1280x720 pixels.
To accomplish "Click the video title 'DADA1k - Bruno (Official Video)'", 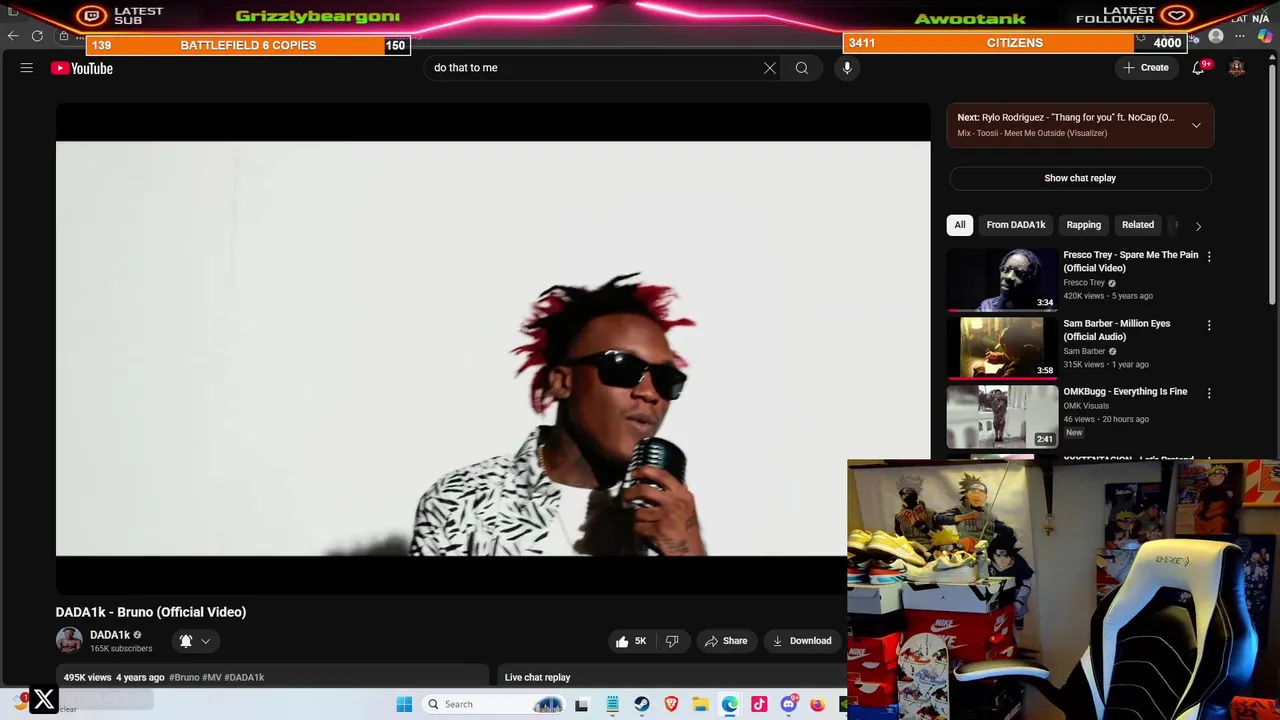I will tap(151, 612).
